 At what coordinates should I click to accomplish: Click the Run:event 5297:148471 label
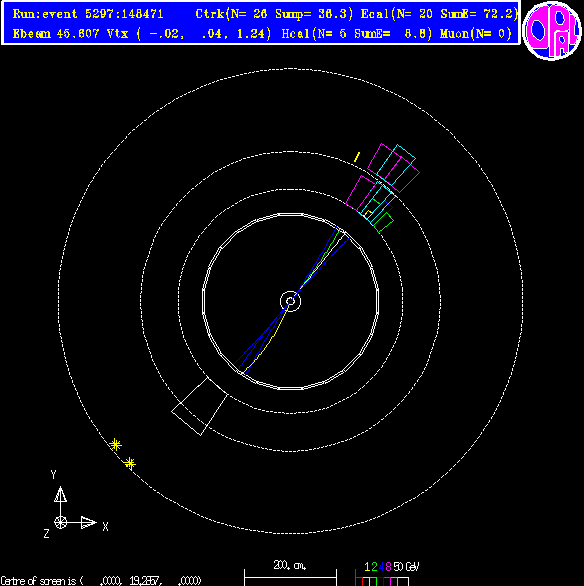pyautogui.click(x=88, y=14)
